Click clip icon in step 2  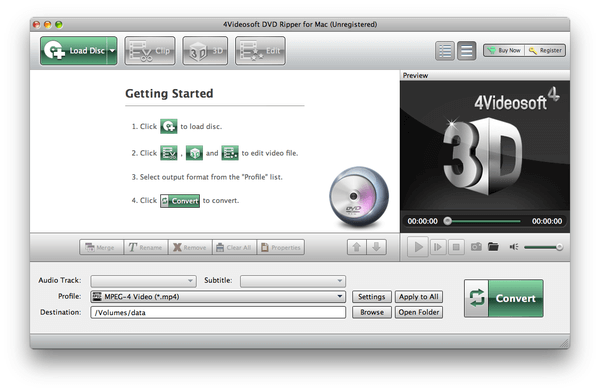pyautogui.click(x=169, y=153)
